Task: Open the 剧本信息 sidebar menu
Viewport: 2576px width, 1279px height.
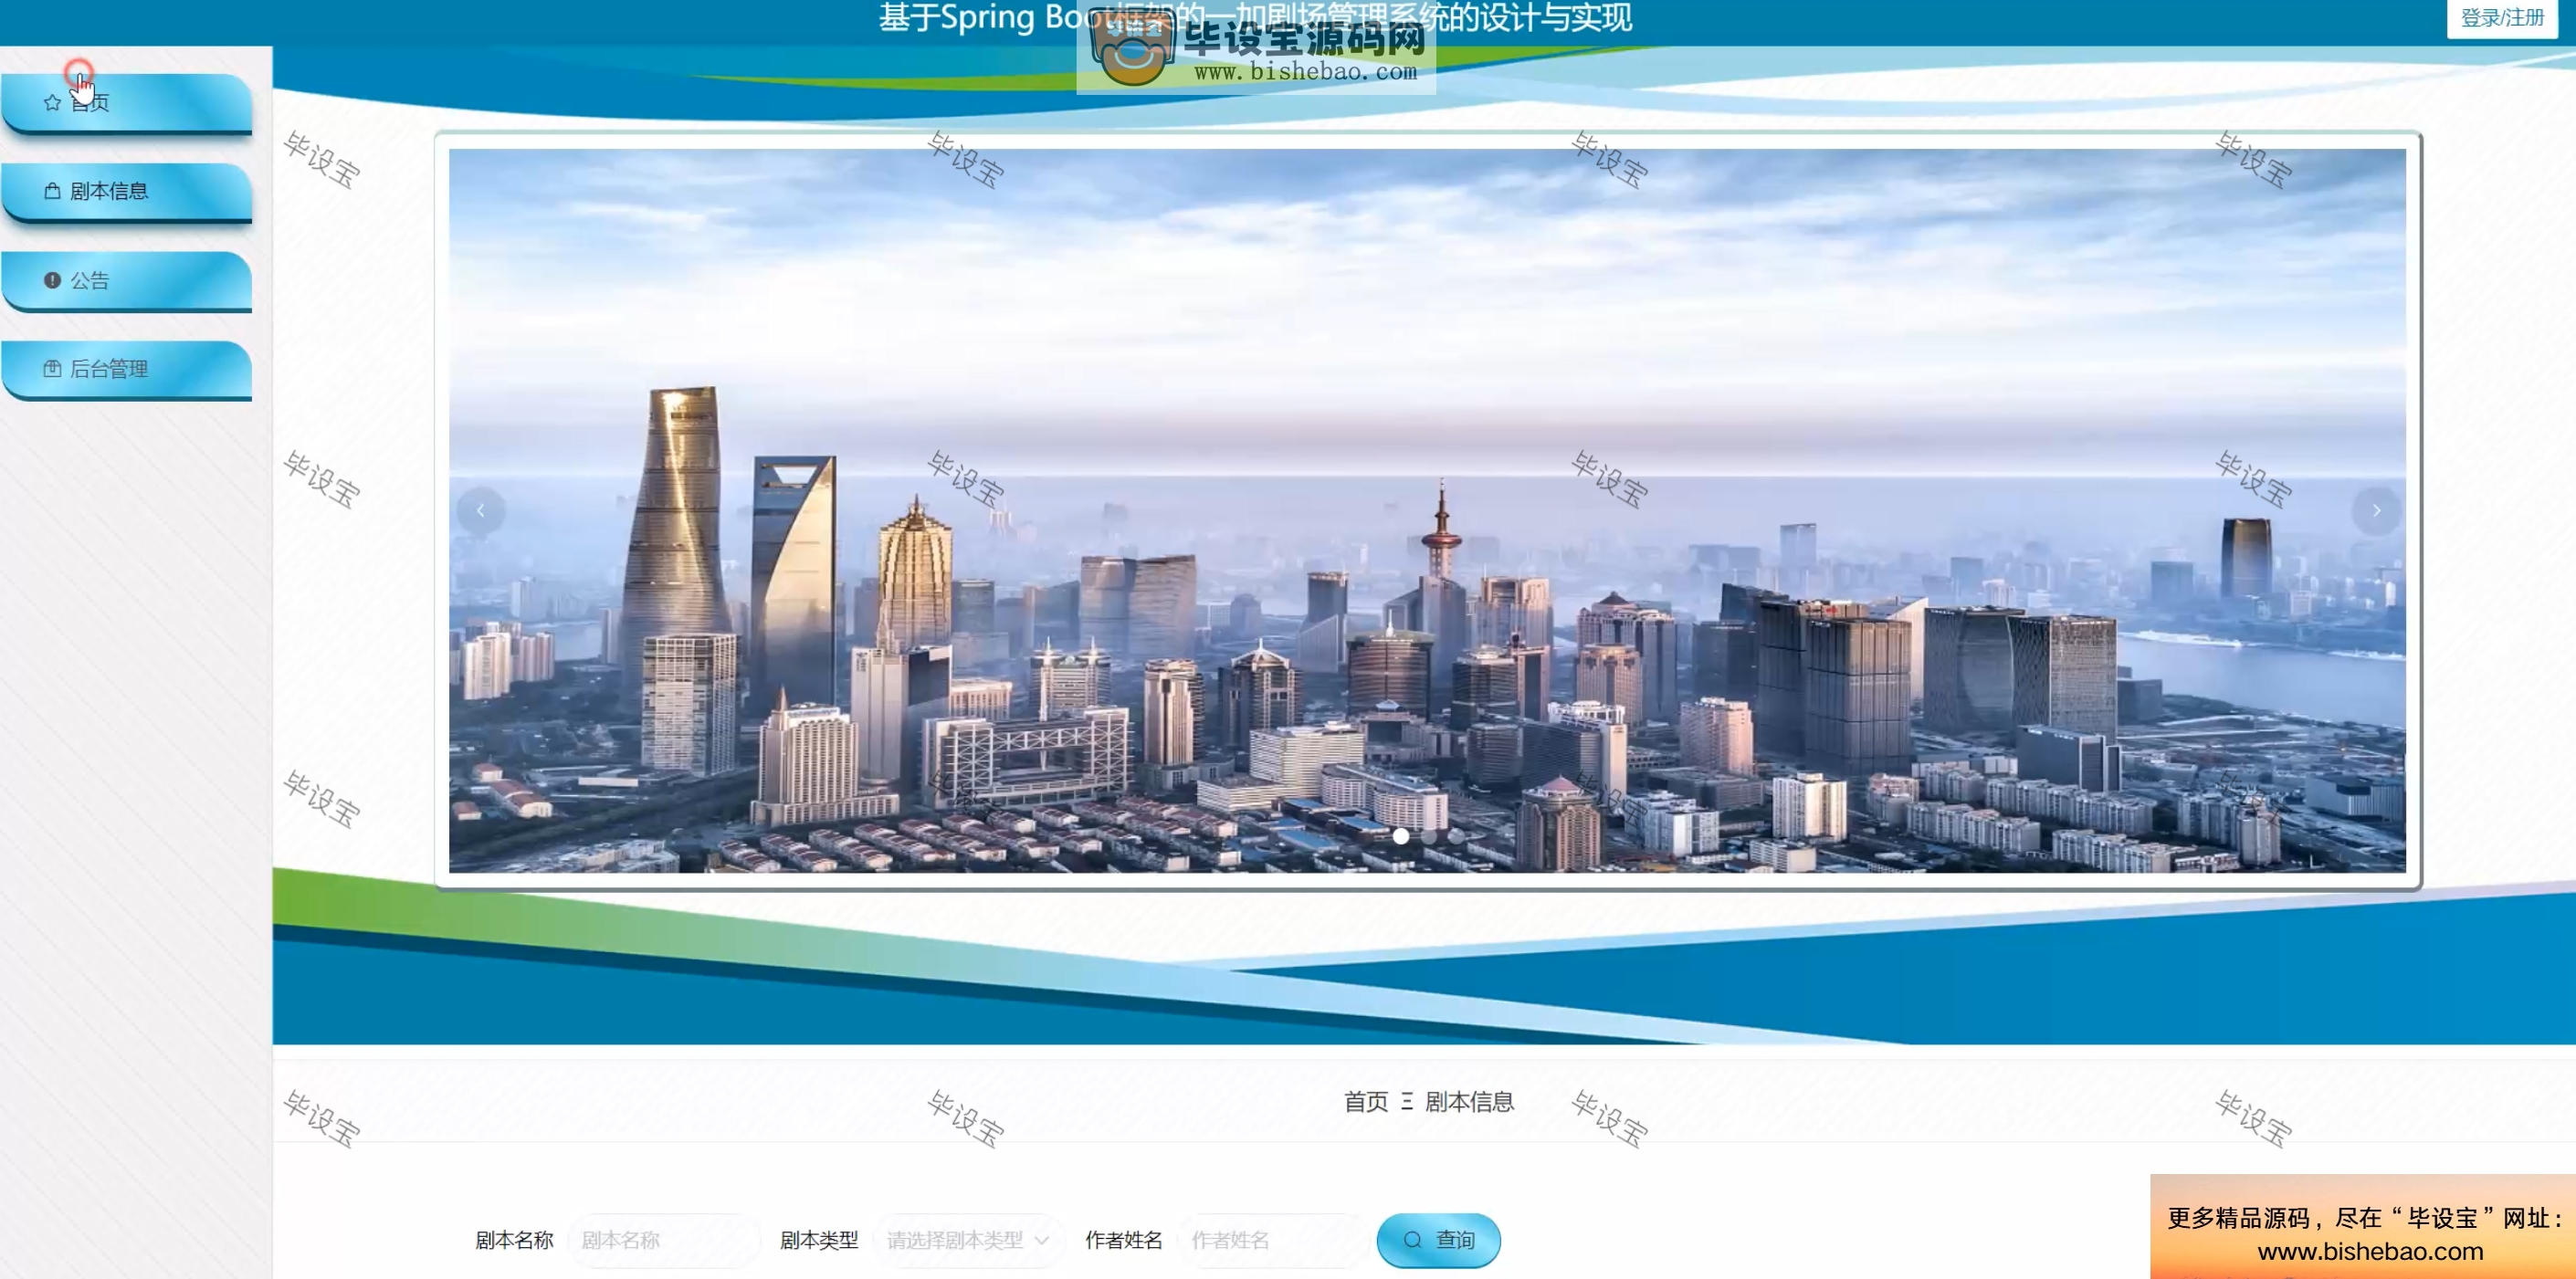Action: coord(126,191)
